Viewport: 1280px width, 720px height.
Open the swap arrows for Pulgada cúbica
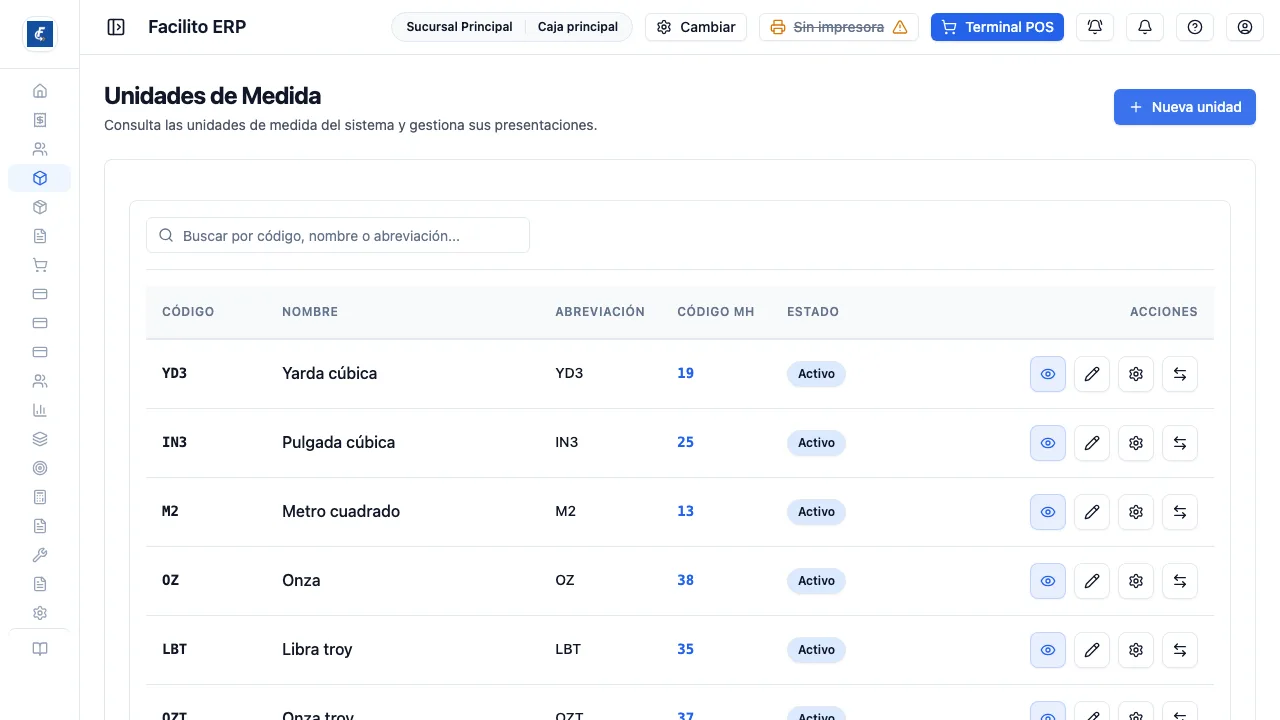(1180, 443)
